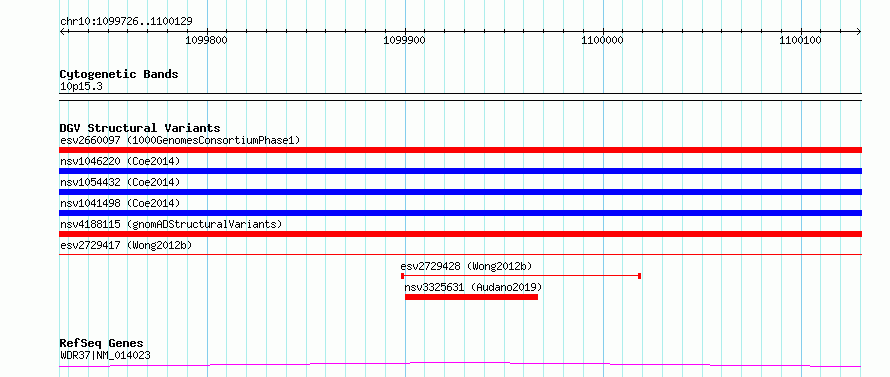Click ruler tick label 1099800

point(207,40)
